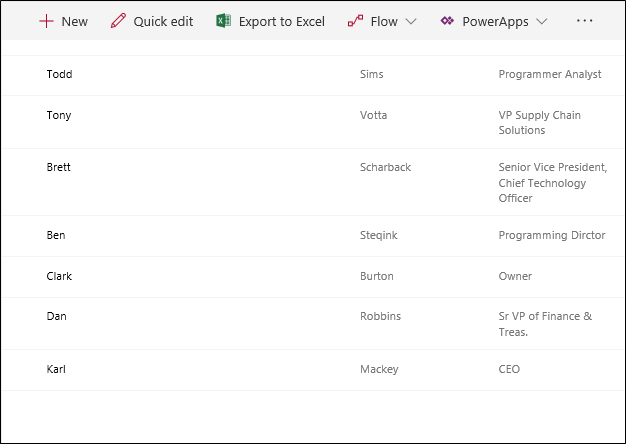The image size is (626, 444).
Task: Select first name Tony
Action: pyautogui.click(x=59, y=115)
